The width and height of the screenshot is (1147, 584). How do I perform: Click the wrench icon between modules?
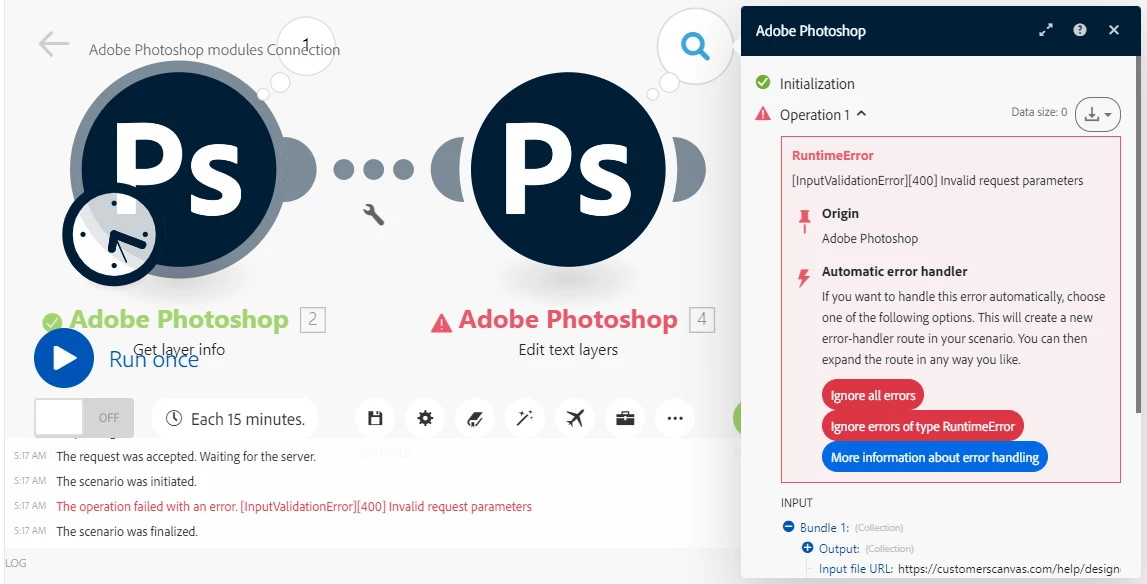point(374,214)
